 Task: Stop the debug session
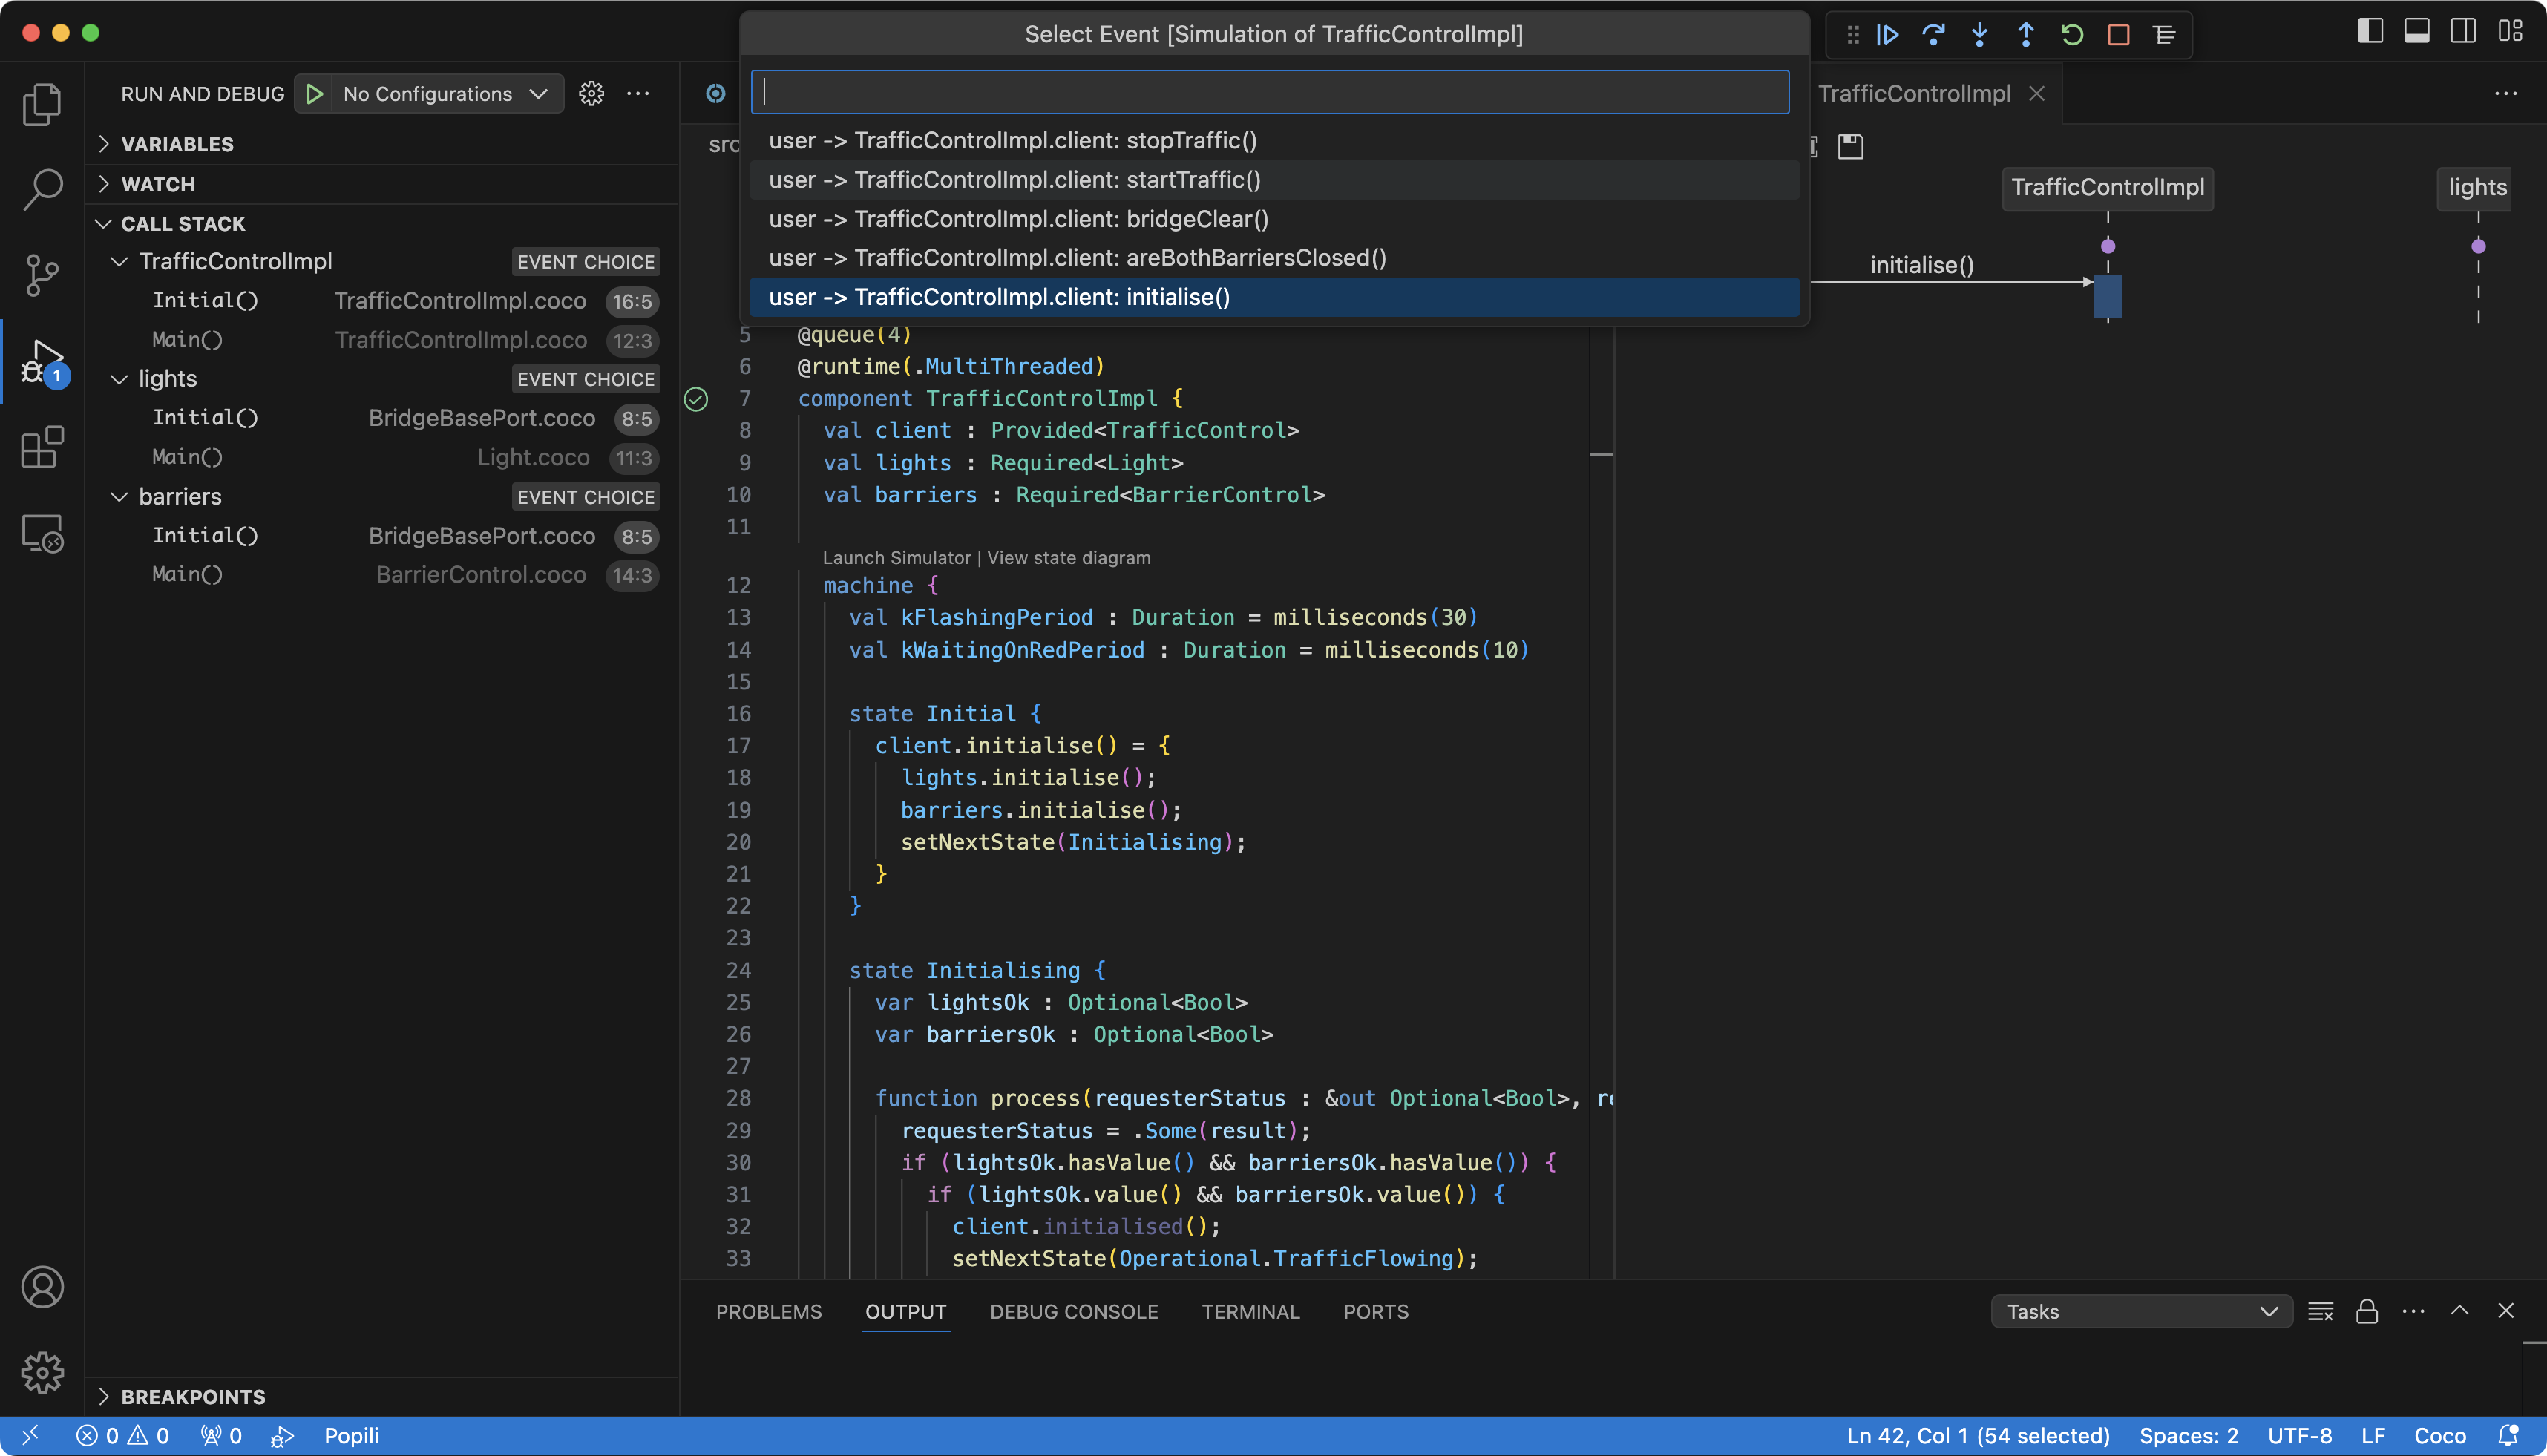pos(2118,35)
